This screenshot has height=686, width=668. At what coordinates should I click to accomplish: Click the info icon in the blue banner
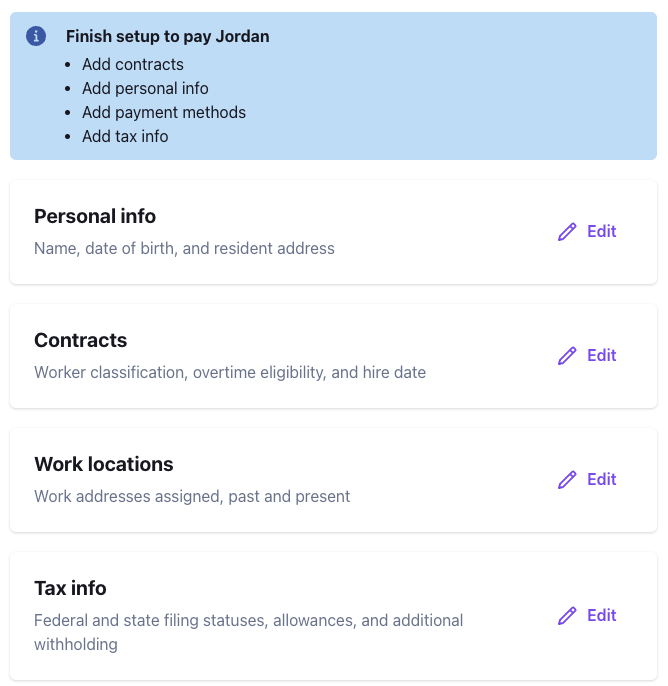pos(36,36)
